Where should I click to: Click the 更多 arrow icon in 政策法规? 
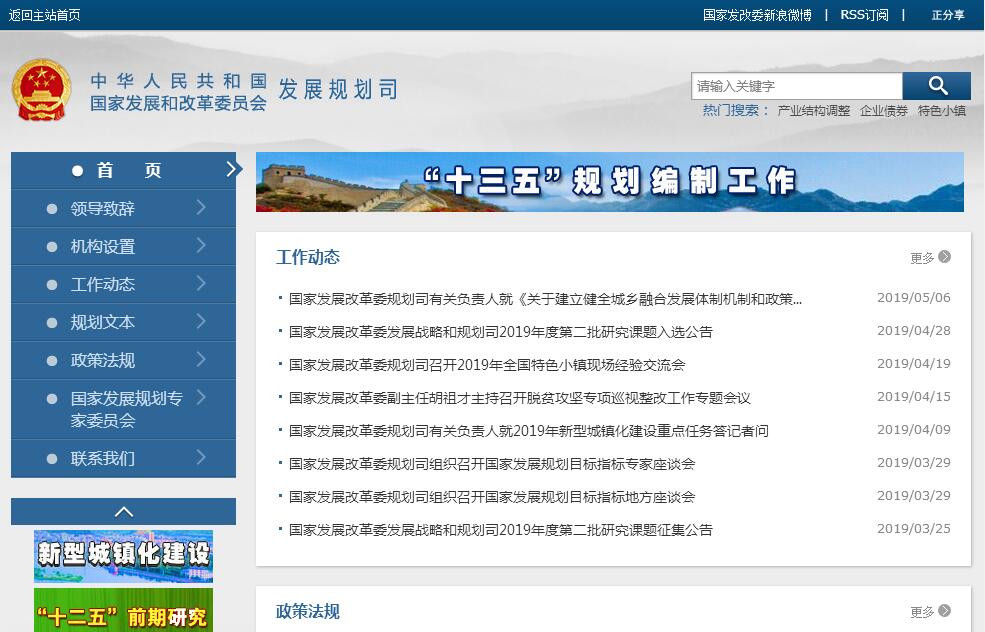click(944, 611)
